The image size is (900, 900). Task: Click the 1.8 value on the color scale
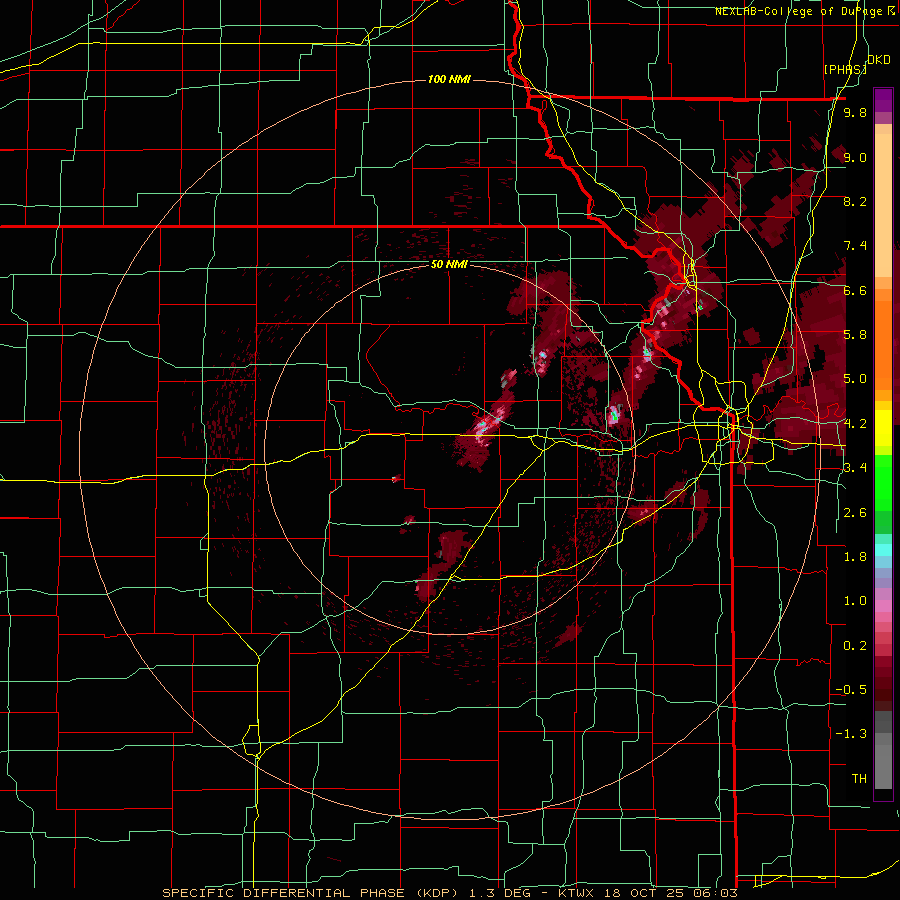[855, 557]
